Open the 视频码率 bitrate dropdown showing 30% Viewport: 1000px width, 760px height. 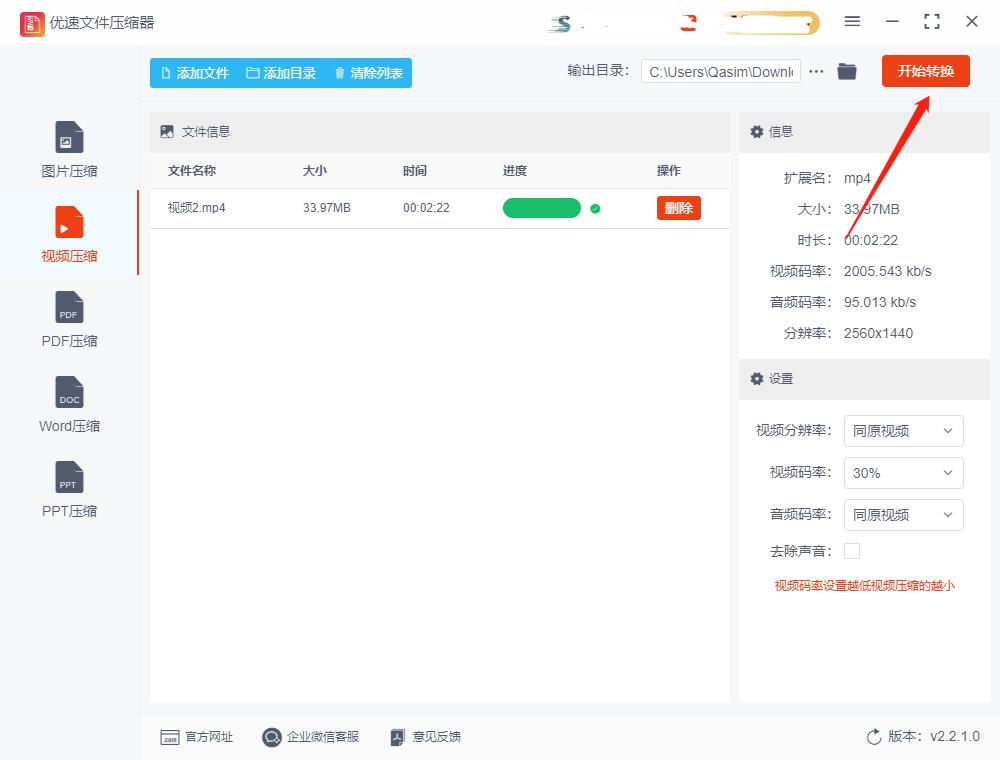click(903, 473)
